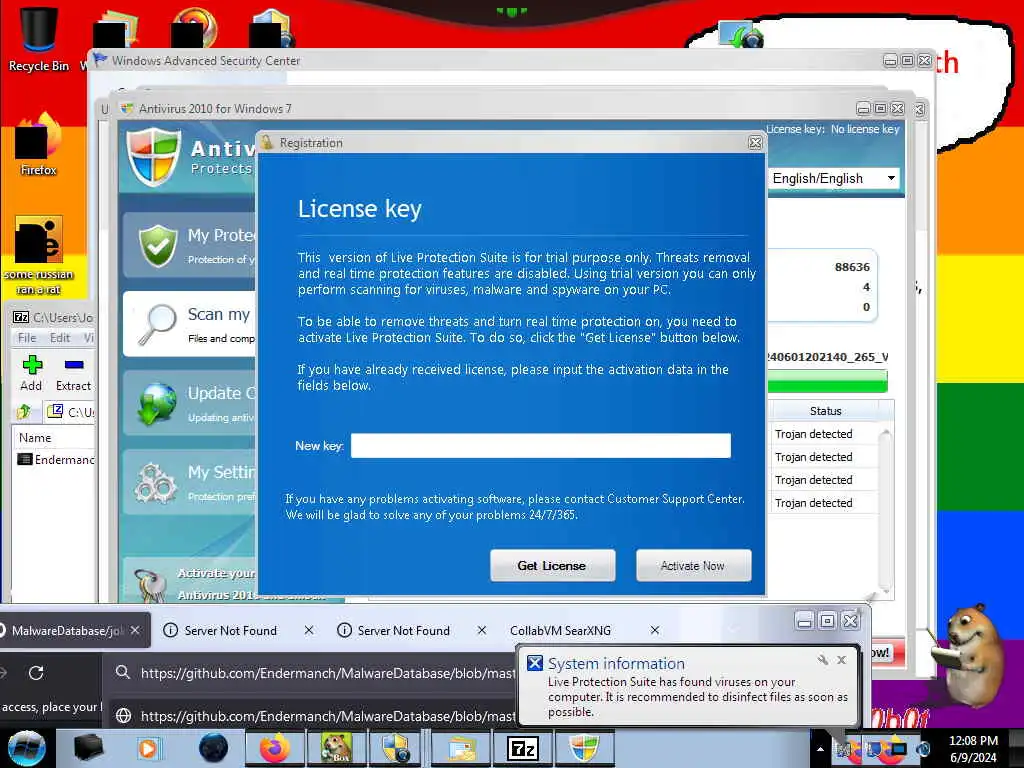Image resolution: width=1024 pixels, height=768 pixels.
Task: Click the 'No license key' text
Action: click(x=865, y=129)
